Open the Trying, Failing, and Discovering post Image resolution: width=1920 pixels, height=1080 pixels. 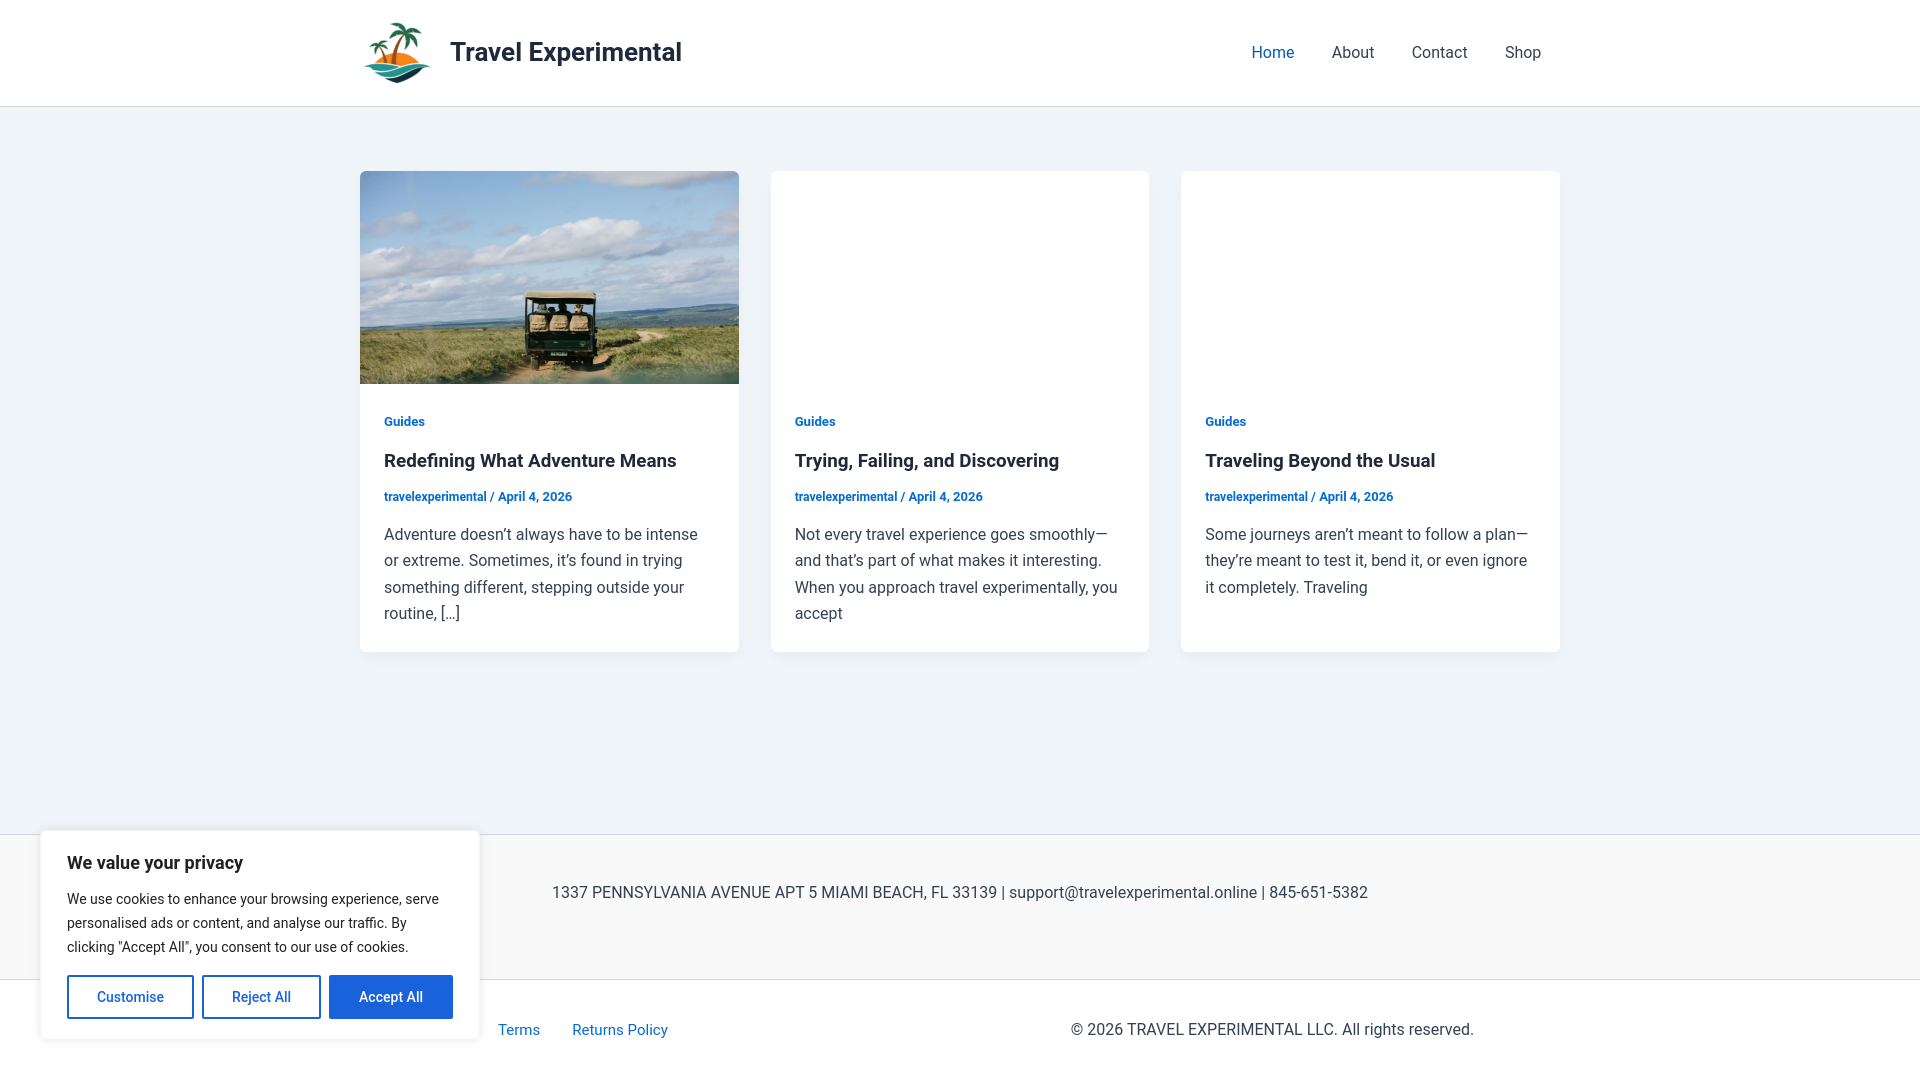926,461
